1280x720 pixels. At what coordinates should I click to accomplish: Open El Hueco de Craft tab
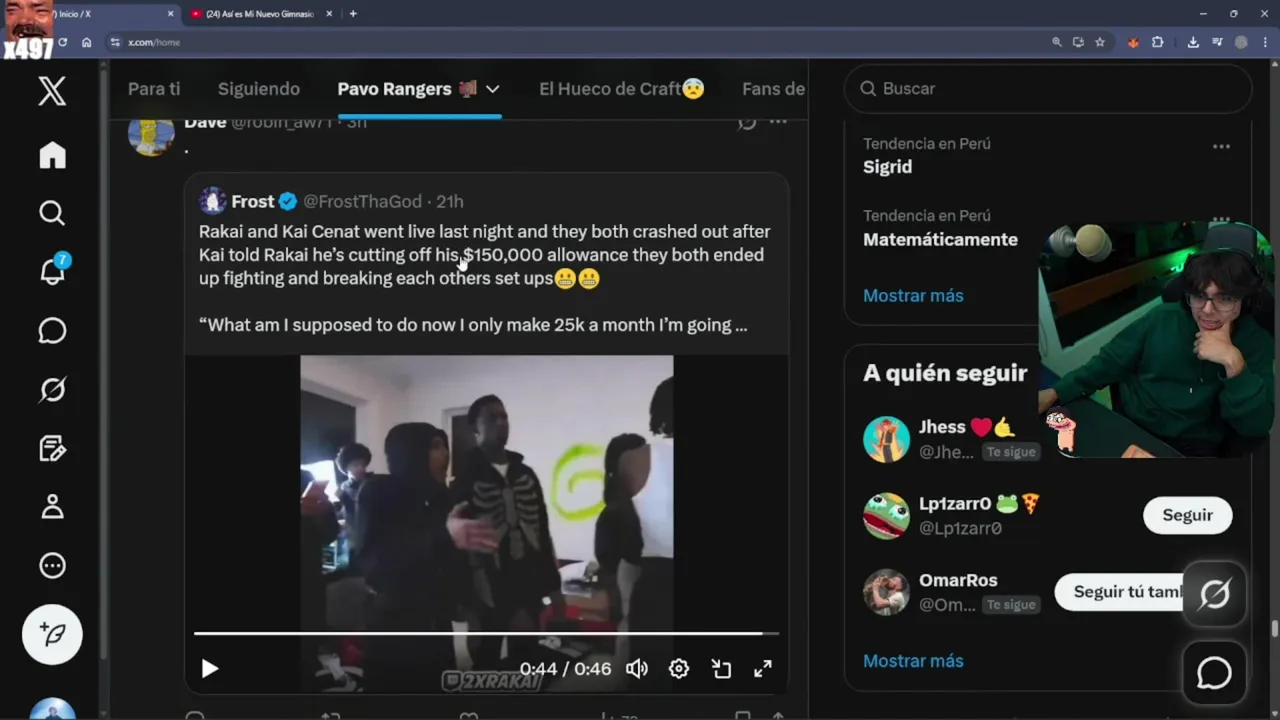(x=622, y=89)
